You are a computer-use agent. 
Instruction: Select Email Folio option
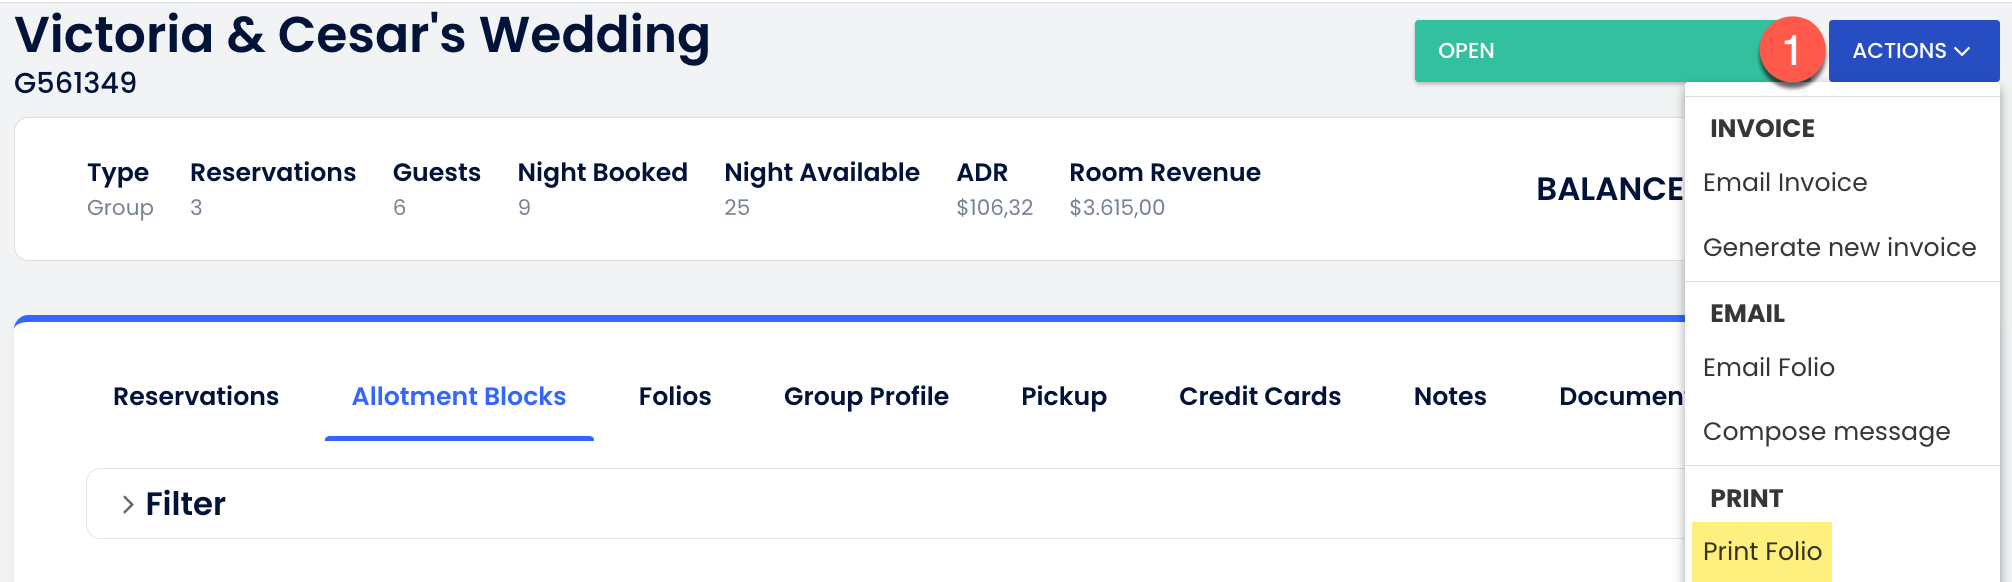(x=1768, y=368)
